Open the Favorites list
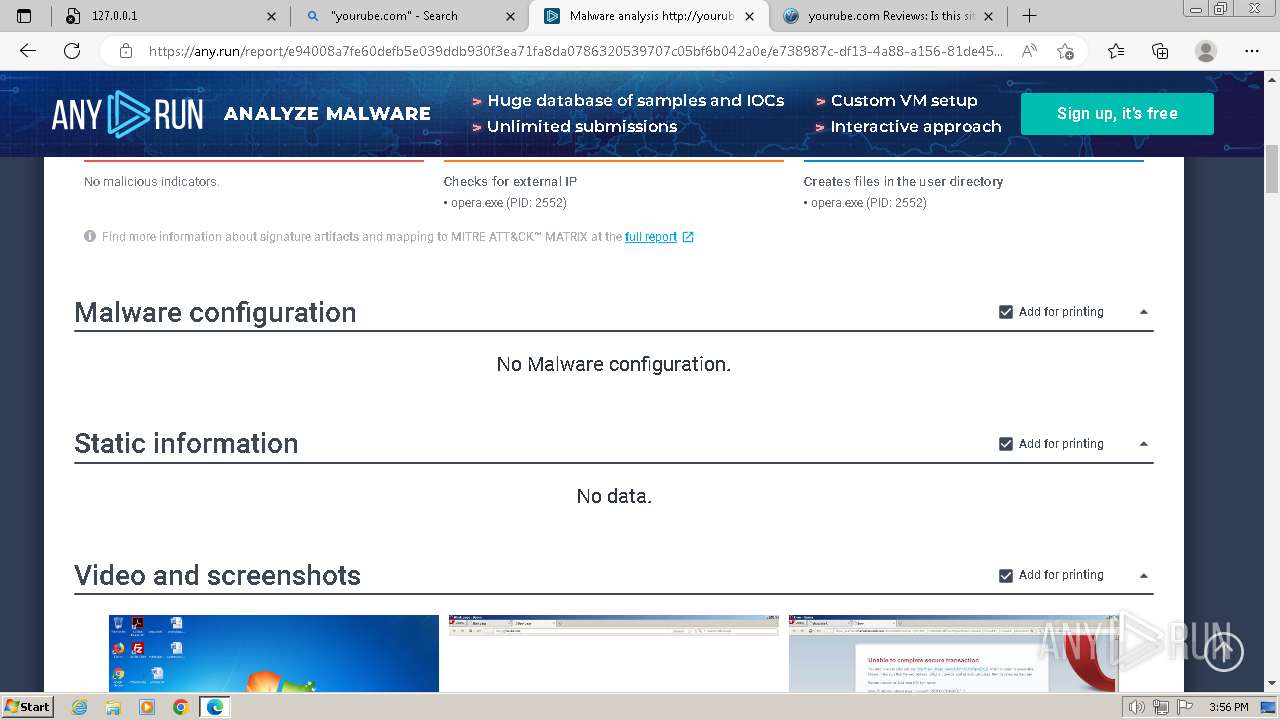 [1116, 51]
